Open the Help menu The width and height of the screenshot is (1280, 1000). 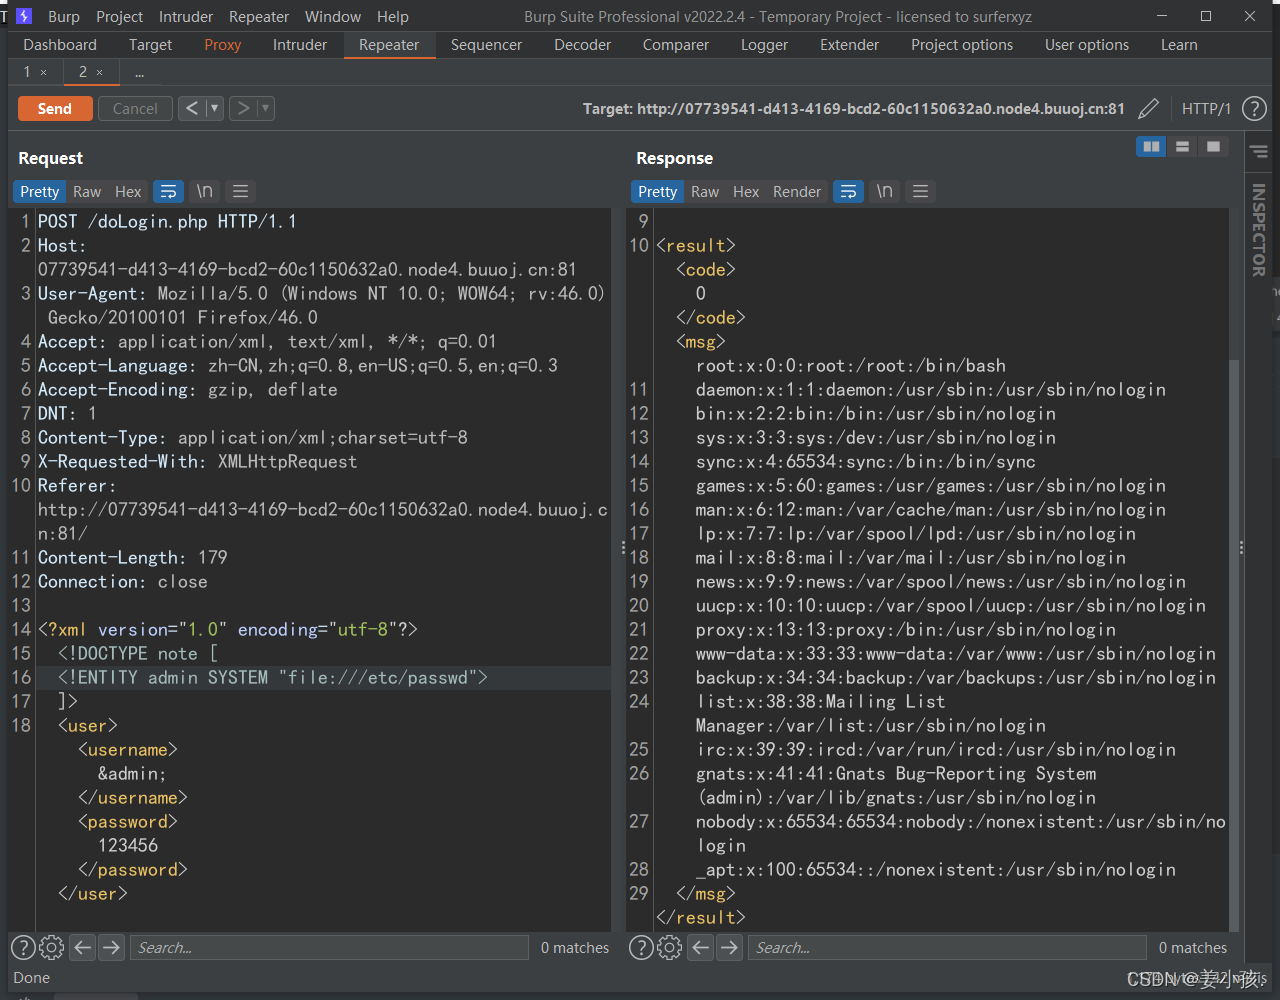coord(393,17)
